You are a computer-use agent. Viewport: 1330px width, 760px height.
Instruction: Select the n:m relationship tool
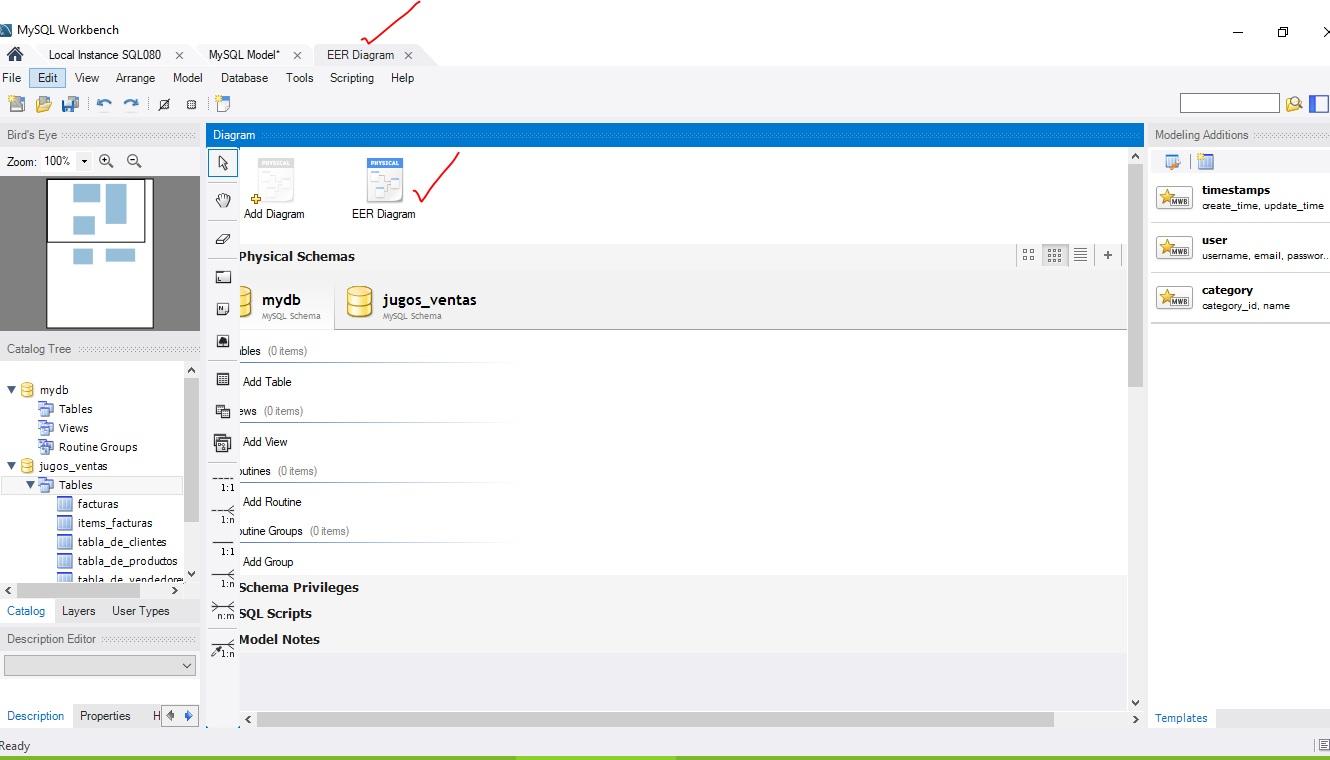point(224,610)
